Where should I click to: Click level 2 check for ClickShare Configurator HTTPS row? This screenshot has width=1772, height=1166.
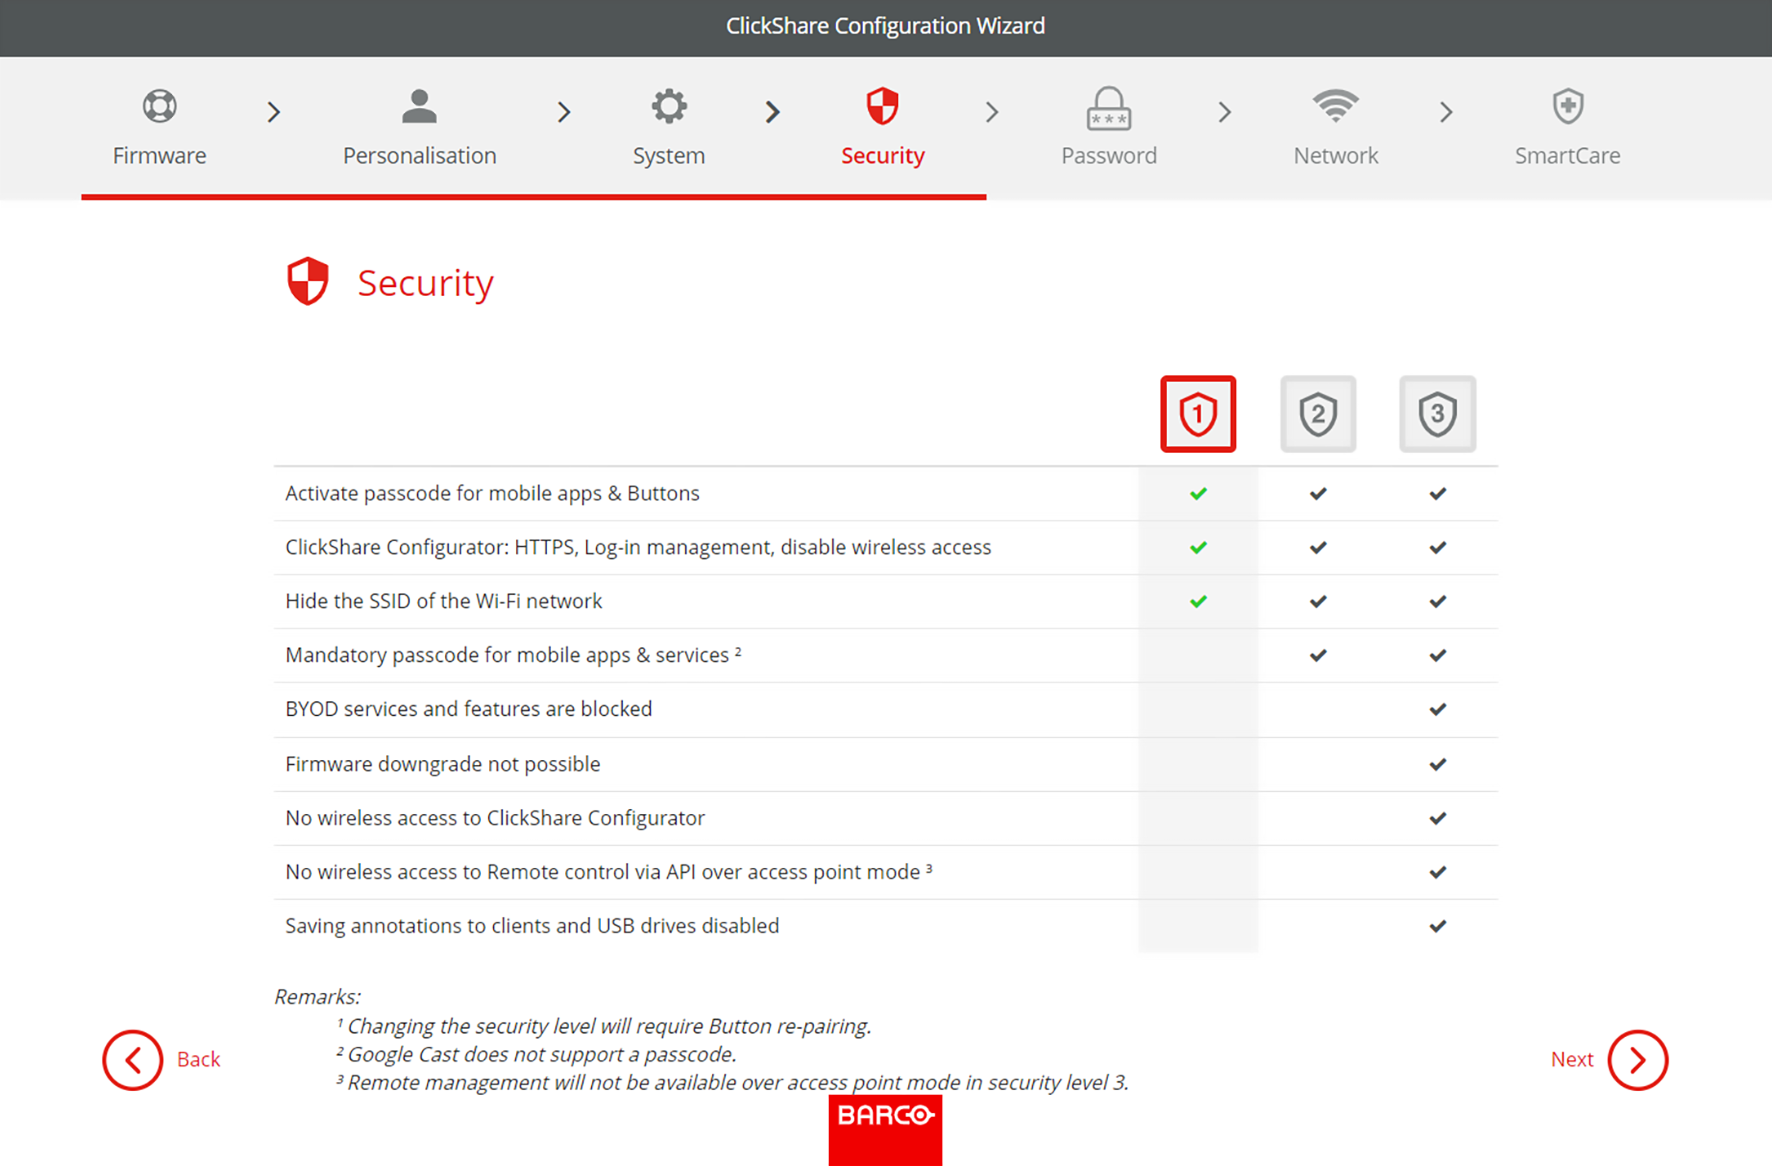pyautogui.click(x=1318, y=547)
